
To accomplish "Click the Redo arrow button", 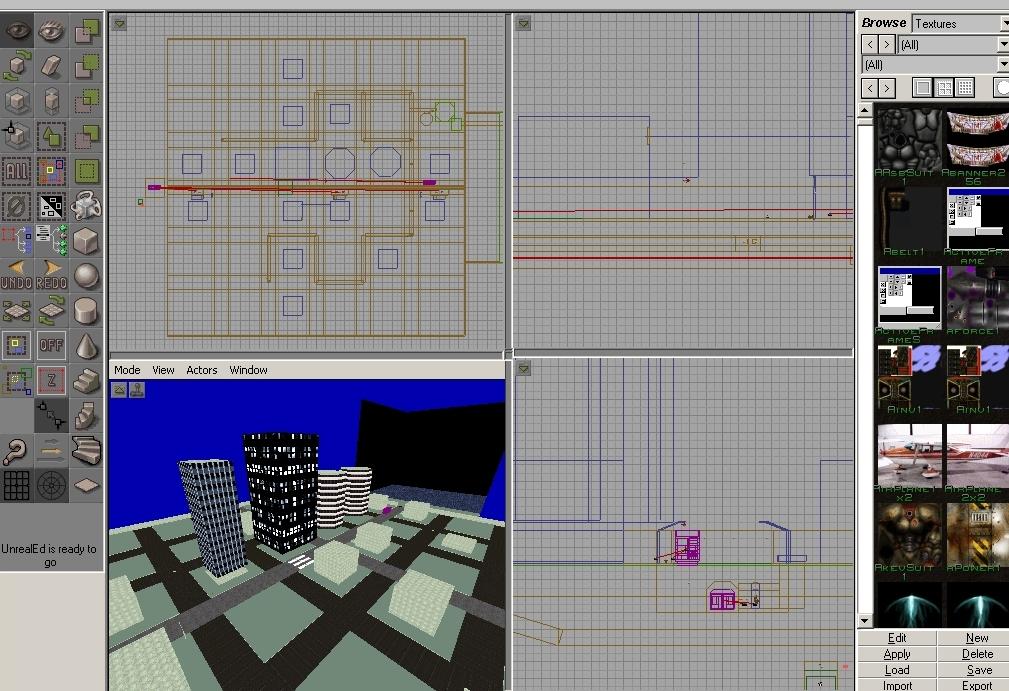I will tap(52, 275).
